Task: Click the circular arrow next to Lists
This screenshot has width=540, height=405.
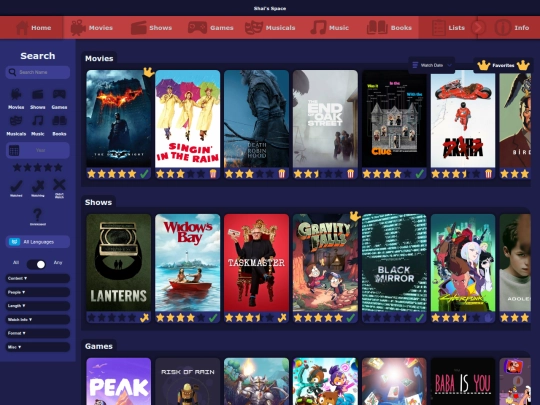Action: [x=478, y=28]
